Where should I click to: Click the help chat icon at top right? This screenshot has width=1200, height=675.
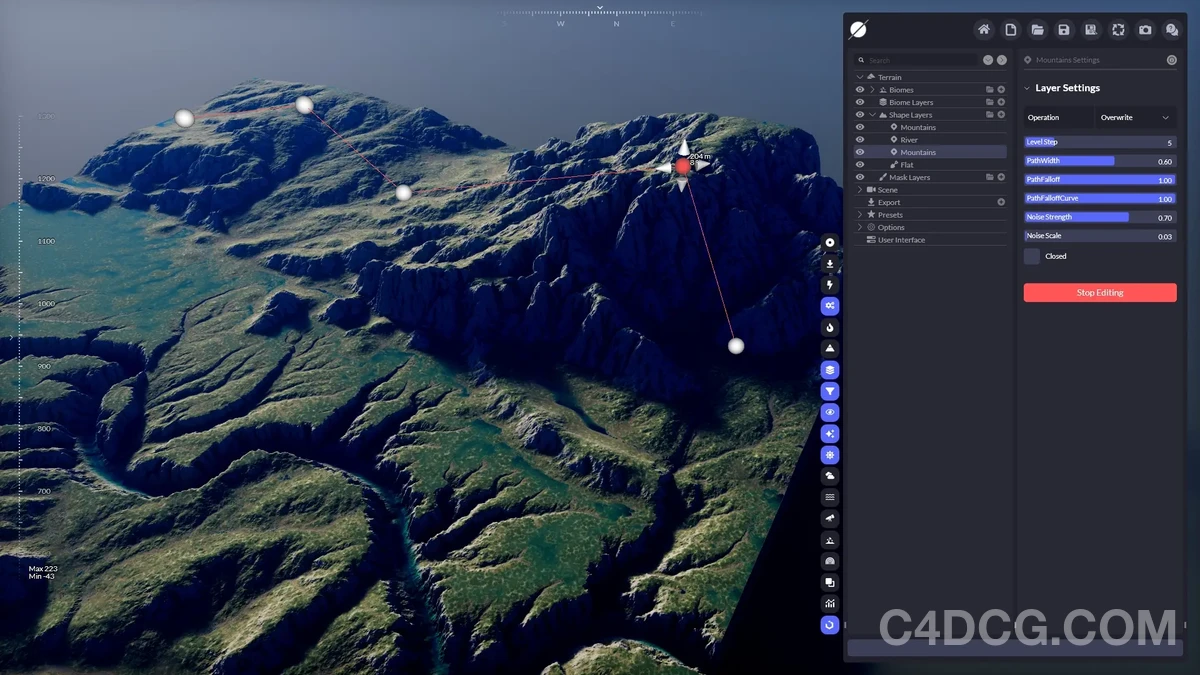[1172, 29]
